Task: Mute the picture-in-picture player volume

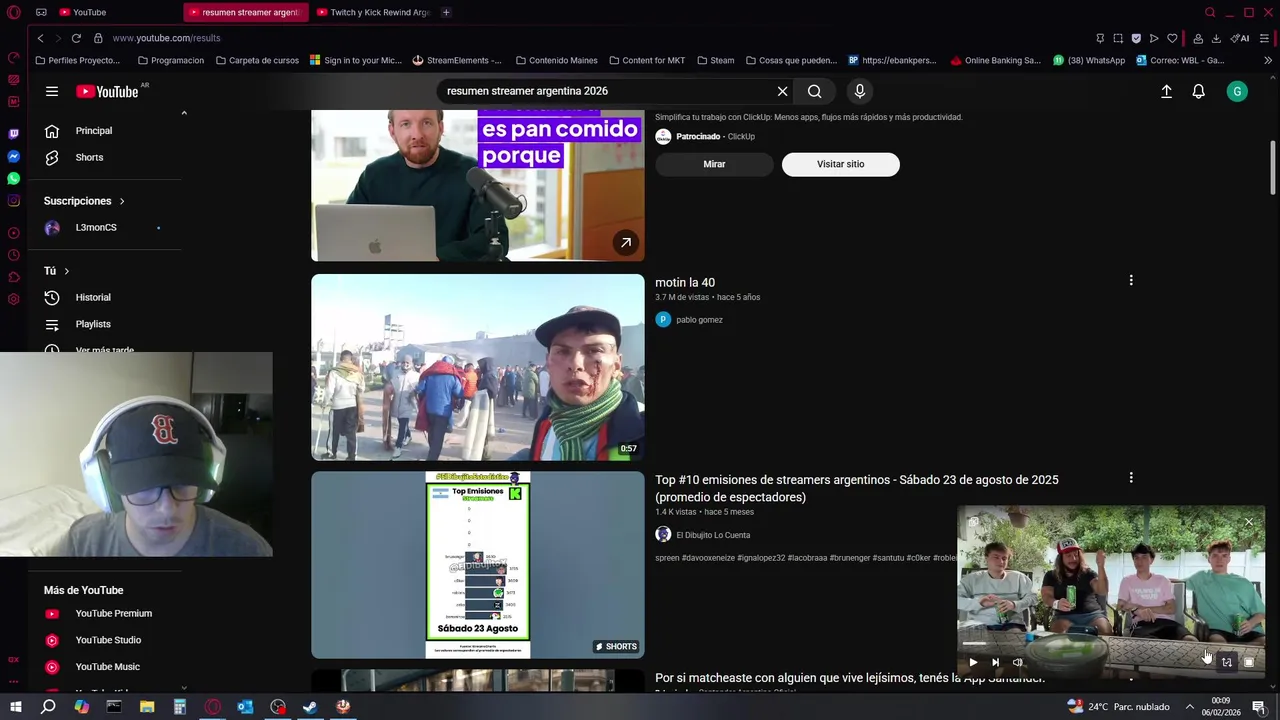Action: pyautogui.click(x=1018, y=662)
